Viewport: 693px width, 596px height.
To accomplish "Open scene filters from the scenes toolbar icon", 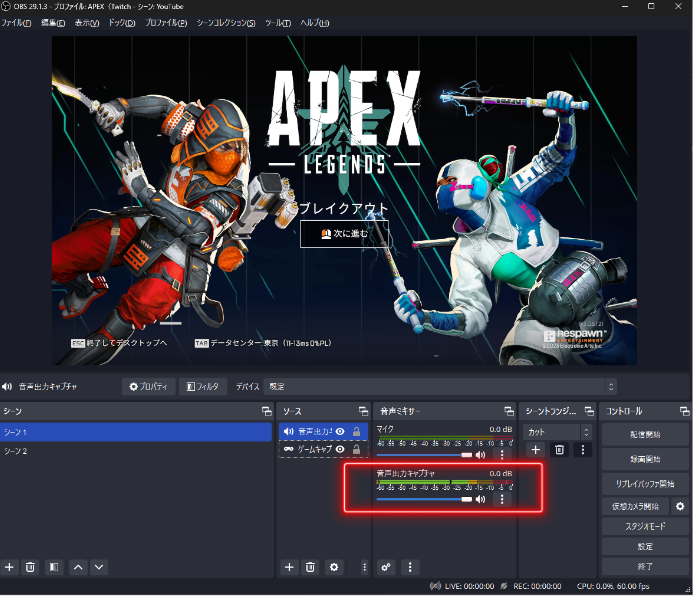I will click(x=54, y=567).
